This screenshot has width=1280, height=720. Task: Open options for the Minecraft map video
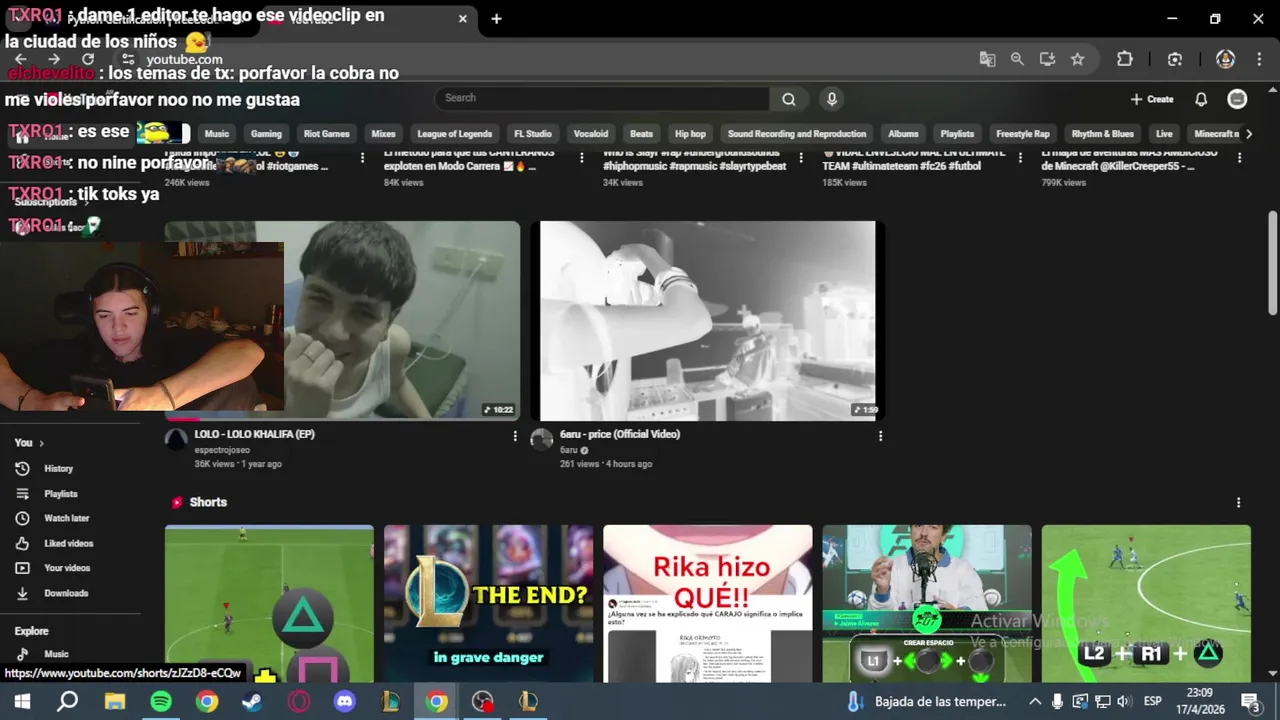(x=1239, y=158)
